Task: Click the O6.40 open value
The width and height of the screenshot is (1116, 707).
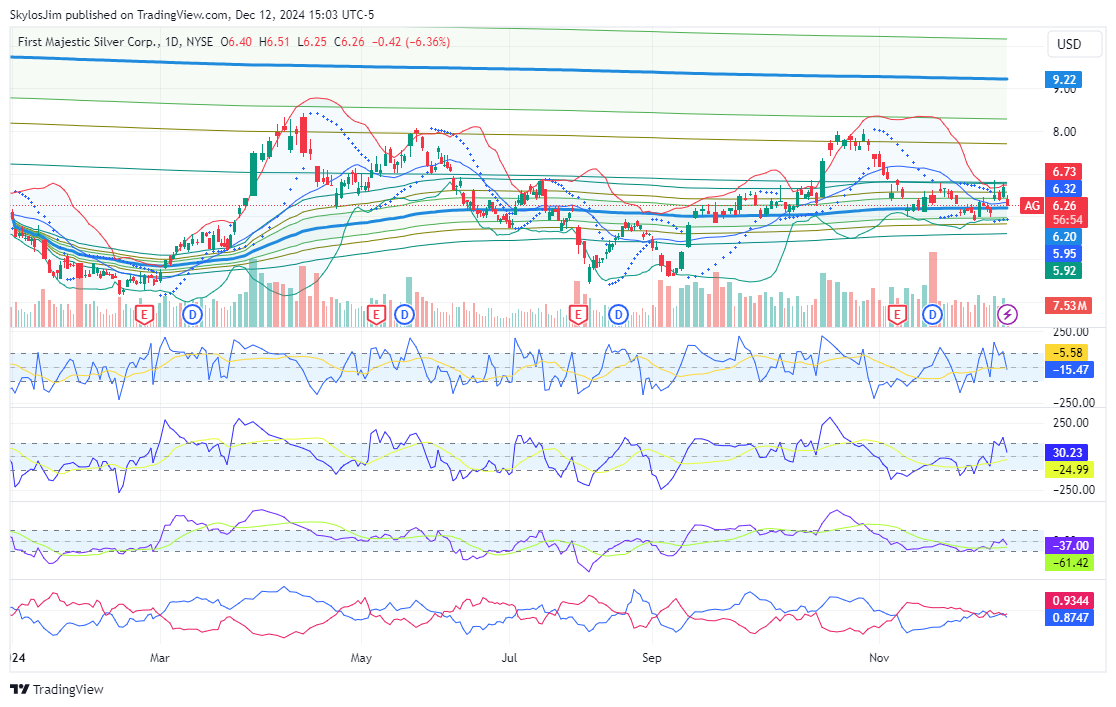Action: [x=236, y=42]
